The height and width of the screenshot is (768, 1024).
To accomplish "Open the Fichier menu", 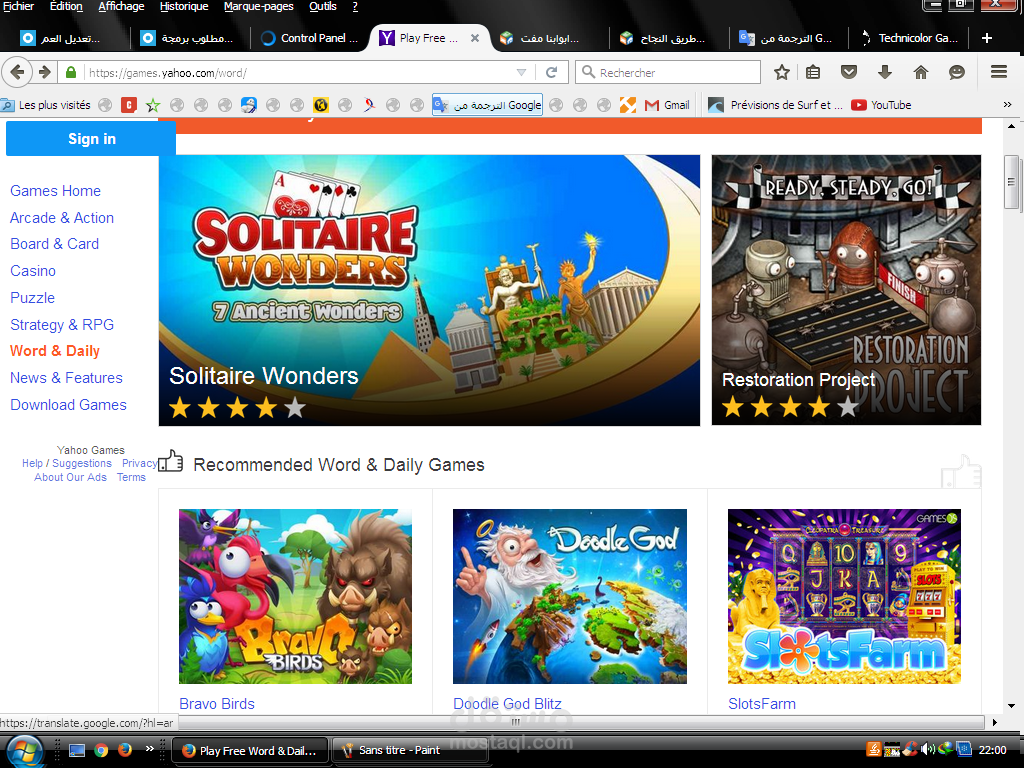I will click(x=18, y=7).
